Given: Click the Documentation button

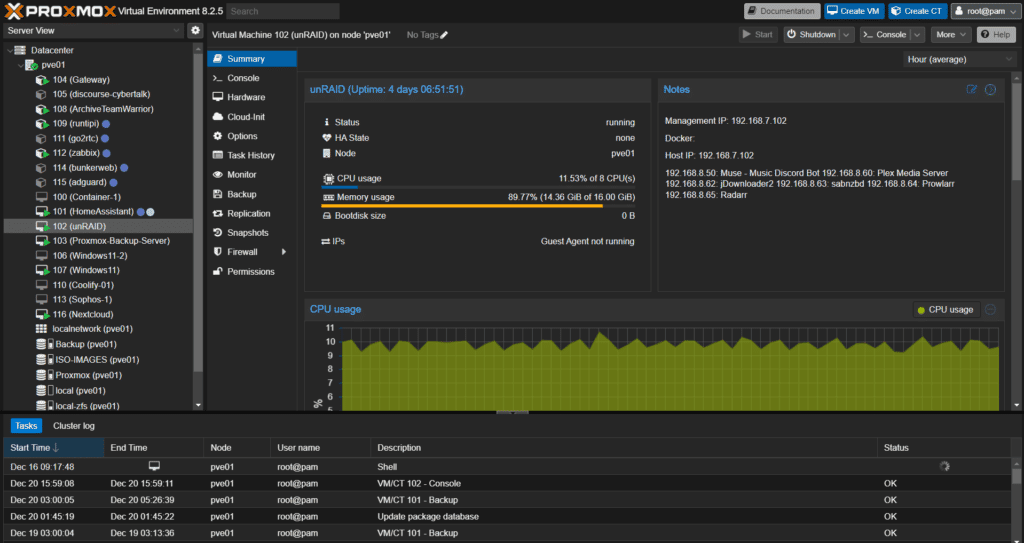Looking at the screenshot, I should click(x=782, y=11).
